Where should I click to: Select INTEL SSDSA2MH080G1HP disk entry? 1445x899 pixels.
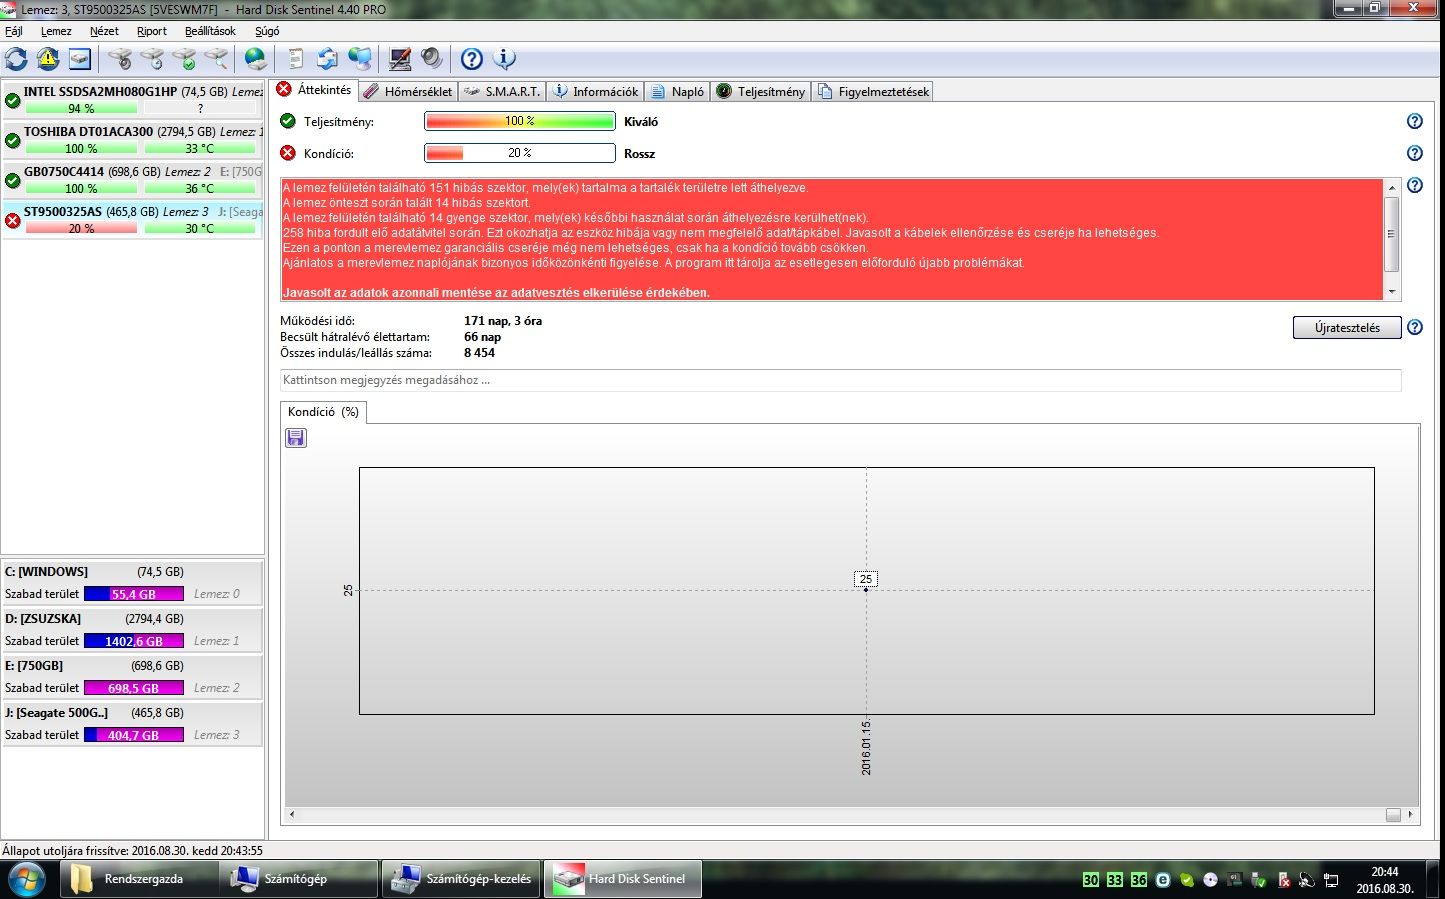(x=133, y=99)
